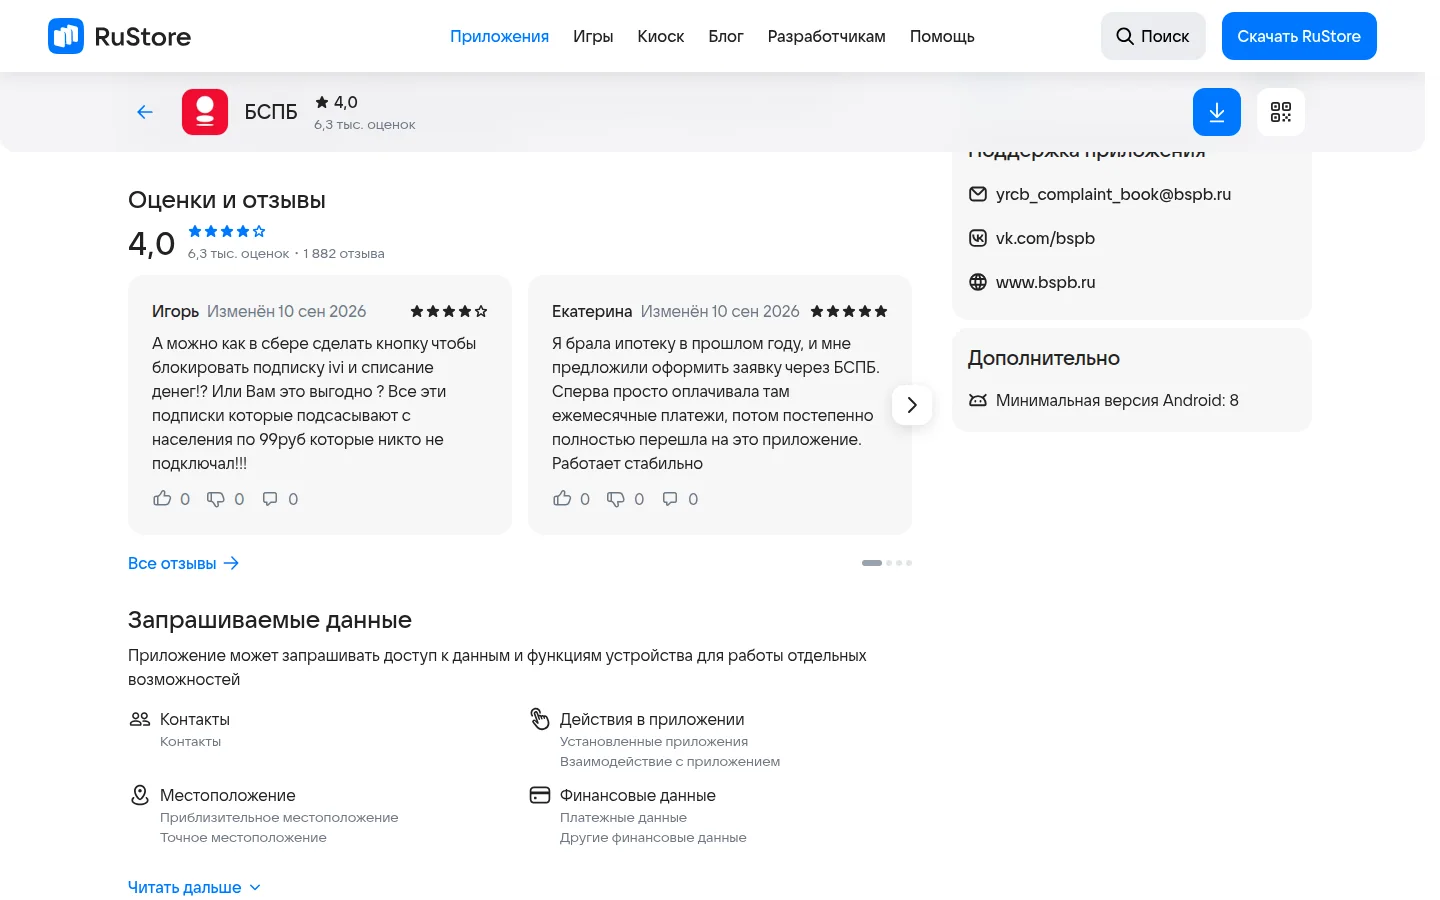Click the 1 882 отзыва count text
1440x900 pixels.
344,254
